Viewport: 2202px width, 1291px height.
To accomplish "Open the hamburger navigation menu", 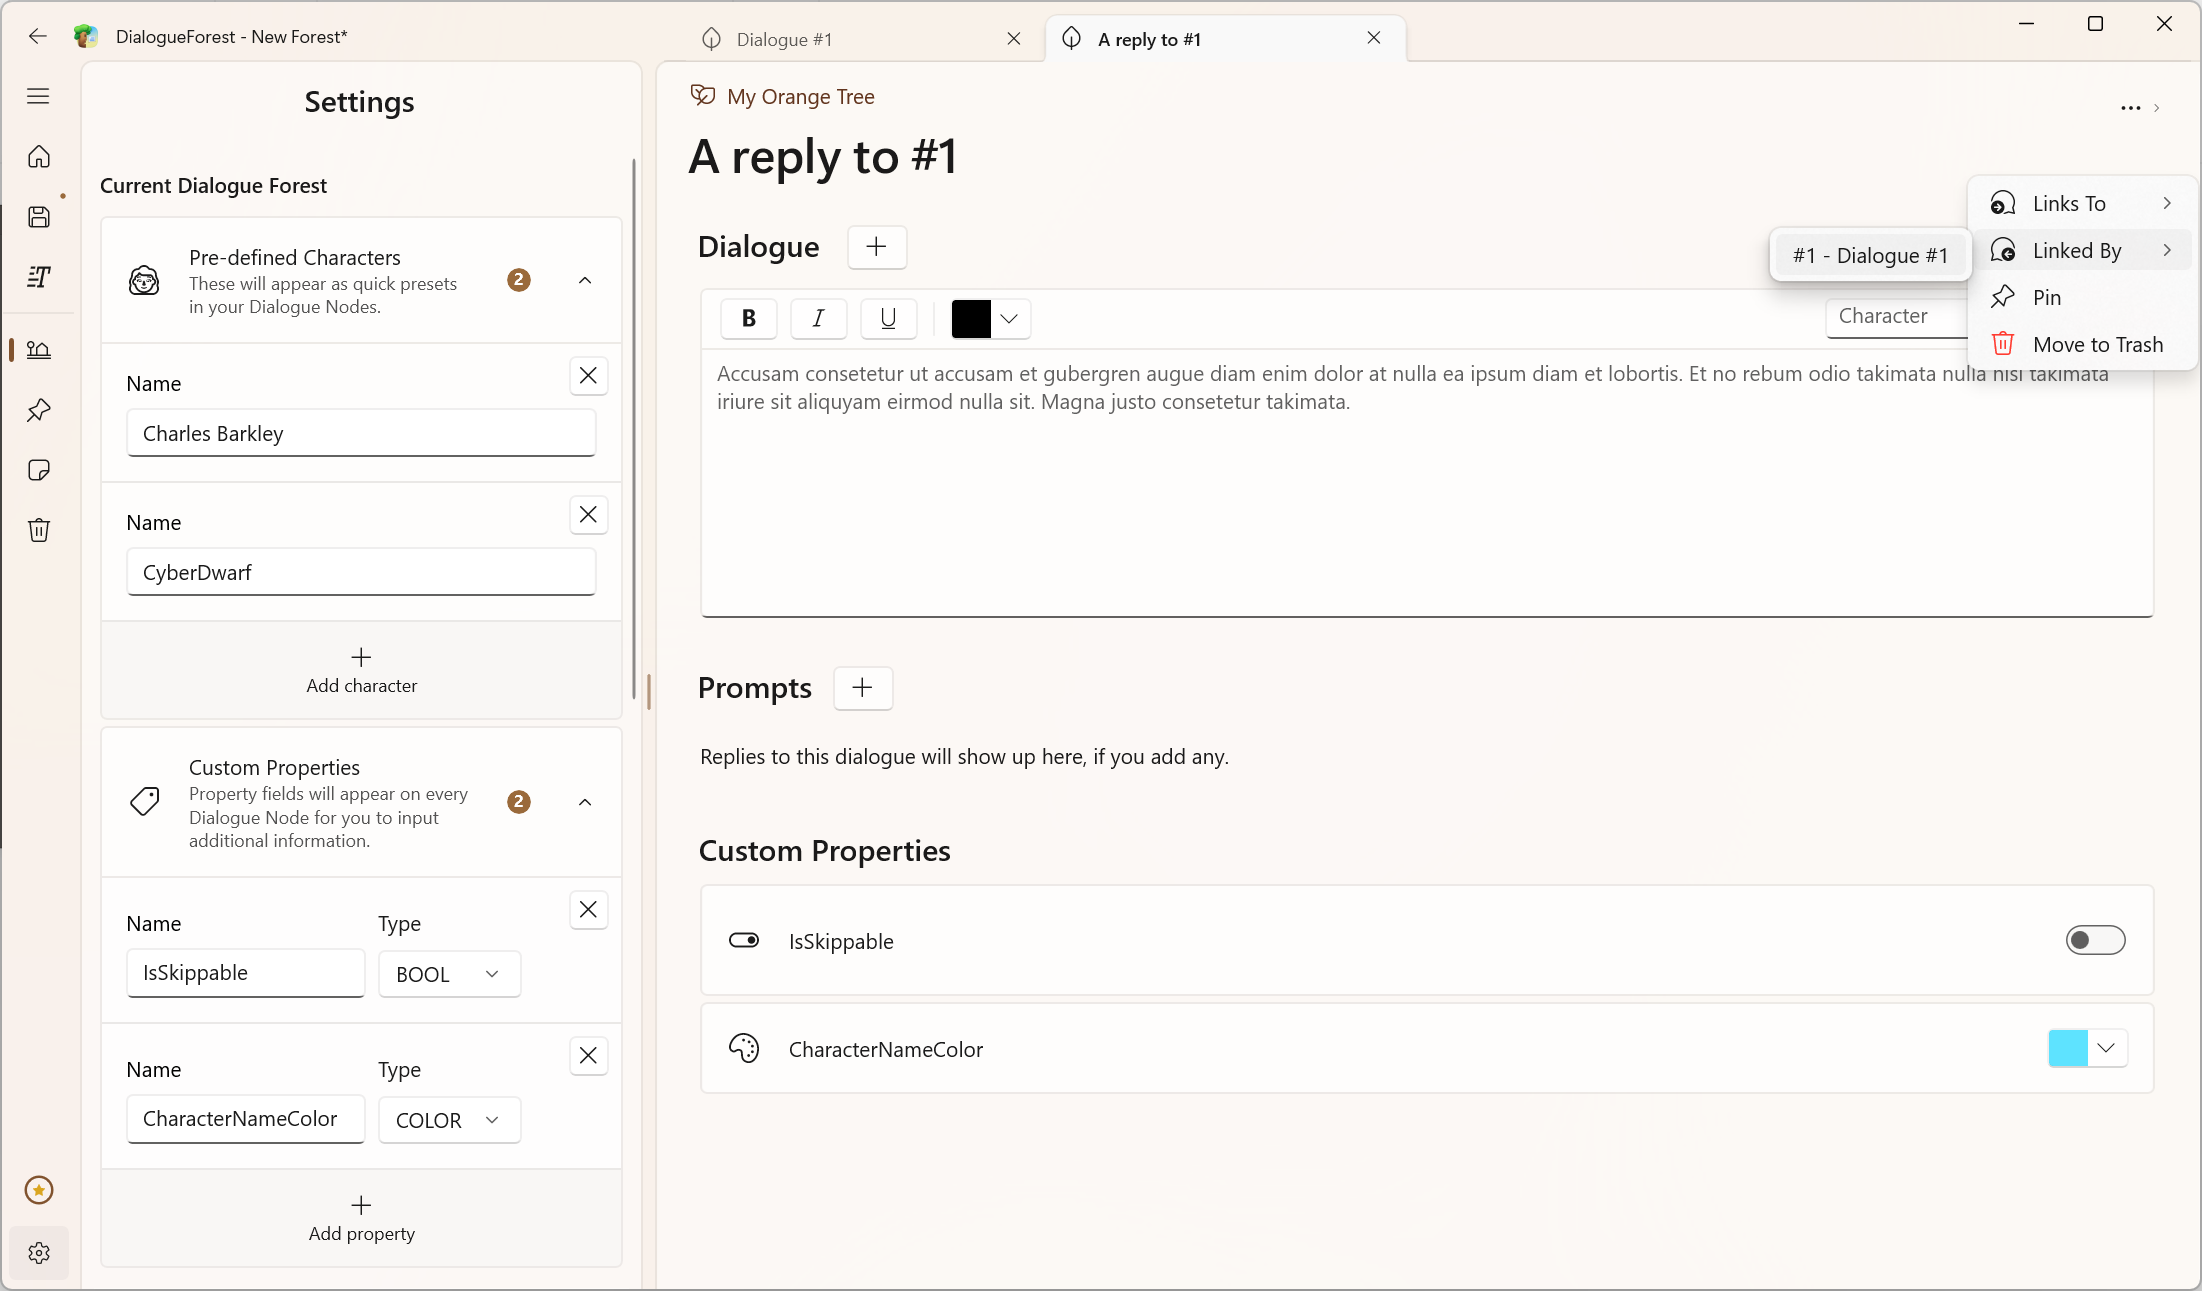I will 39,96.
